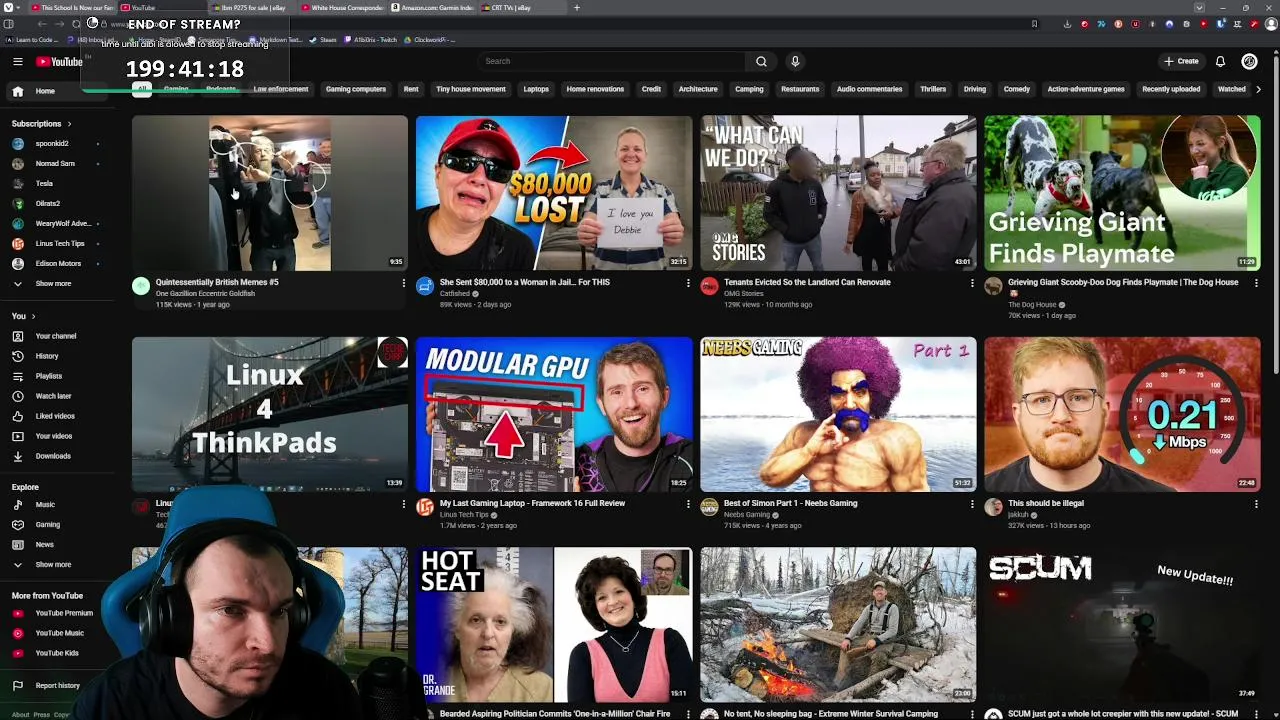
Task: Open Best of Simon Neebs Gaming thumbnail
Action: coord(838,414)
